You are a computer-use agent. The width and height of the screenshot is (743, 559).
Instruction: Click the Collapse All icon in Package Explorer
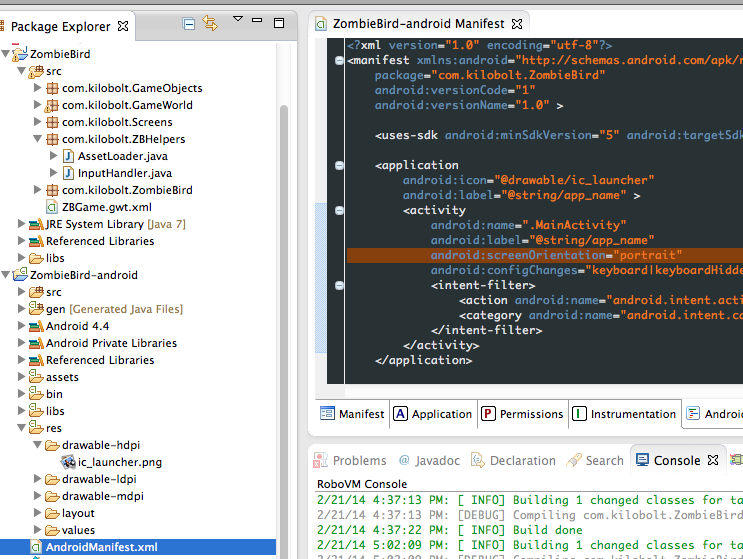[x=189, y=24]
